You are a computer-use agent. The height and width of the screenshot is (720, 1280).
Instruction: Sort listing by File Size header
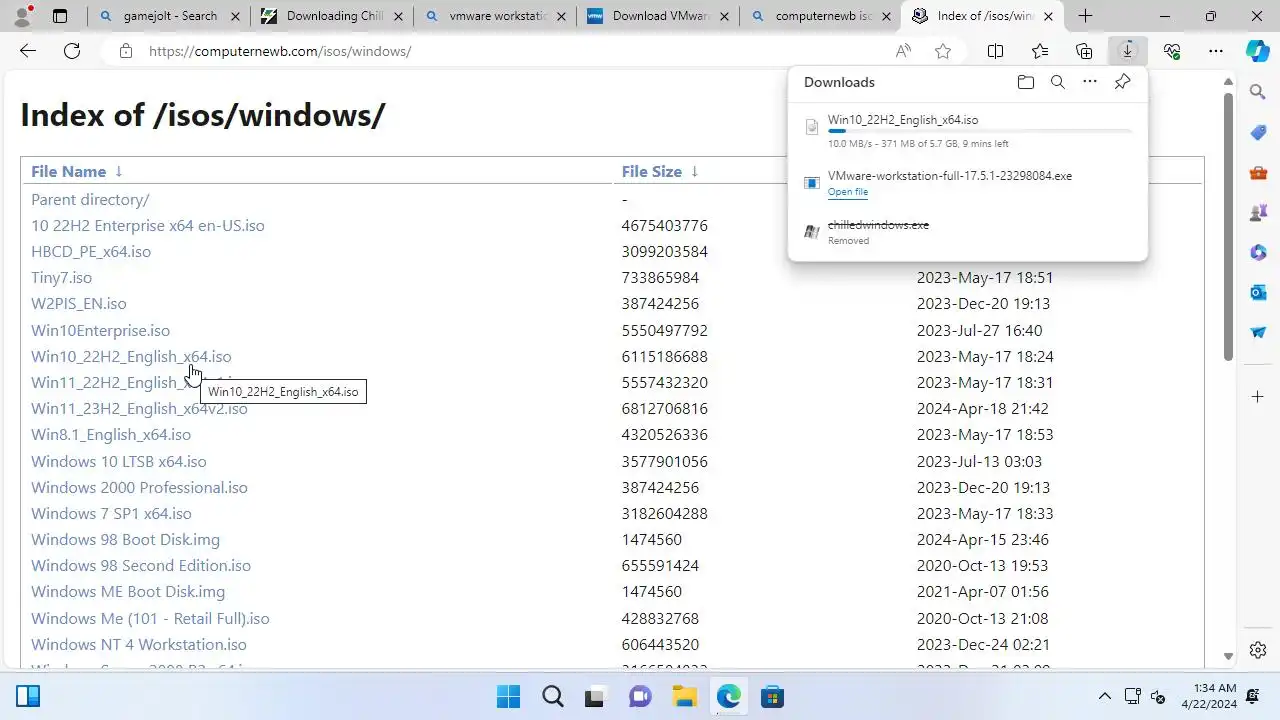pos(651,171)
